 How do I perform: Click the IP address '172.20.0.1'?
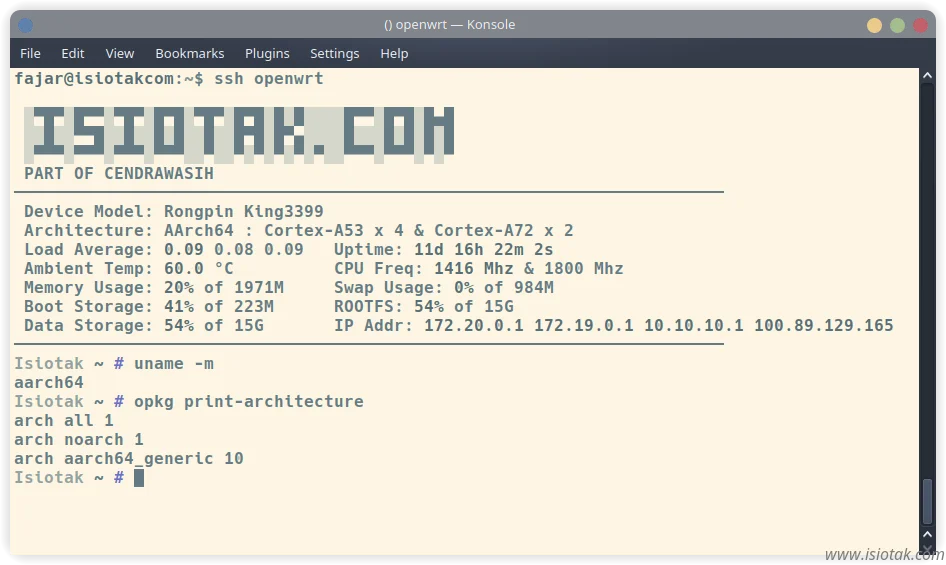474,325
